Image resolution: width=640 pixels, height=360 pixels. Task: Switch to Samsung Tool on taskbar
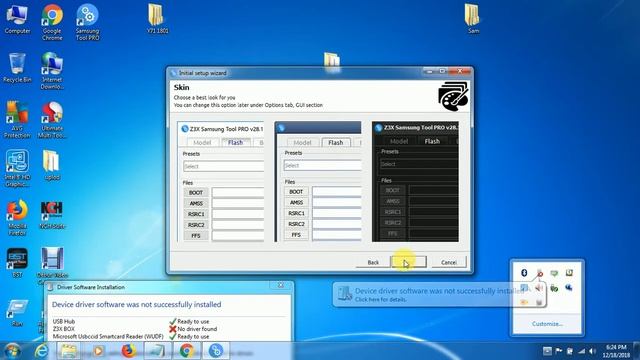coord(216,351)
